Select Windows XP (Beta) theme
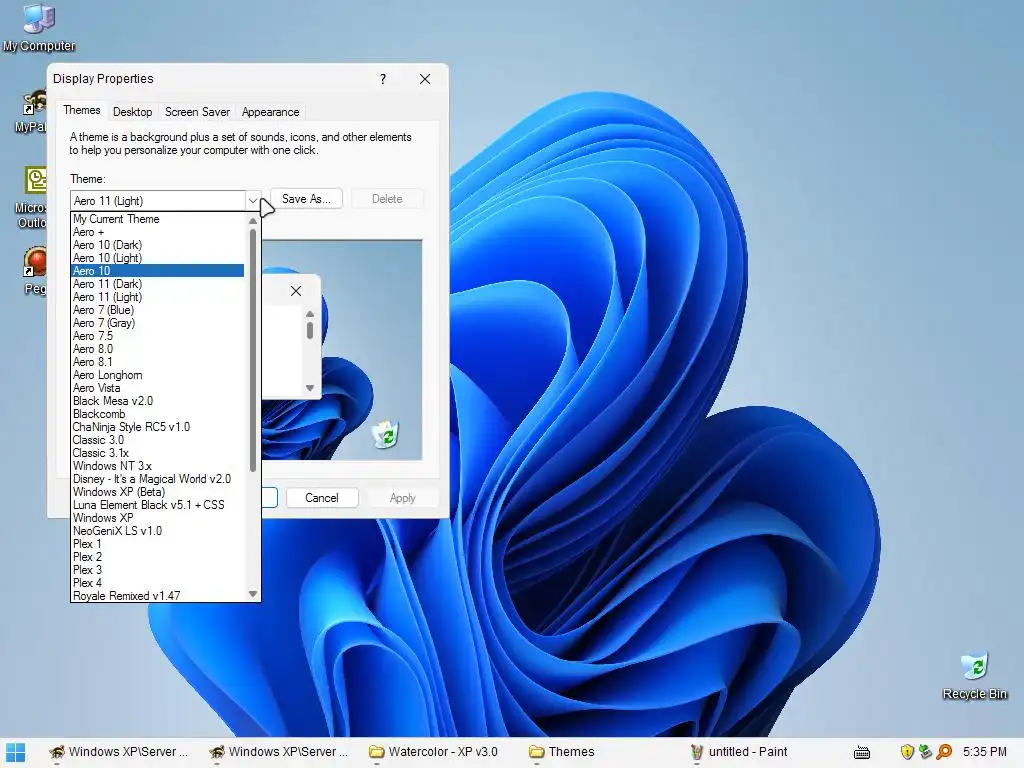1024x768 pixels. [157, 492]
